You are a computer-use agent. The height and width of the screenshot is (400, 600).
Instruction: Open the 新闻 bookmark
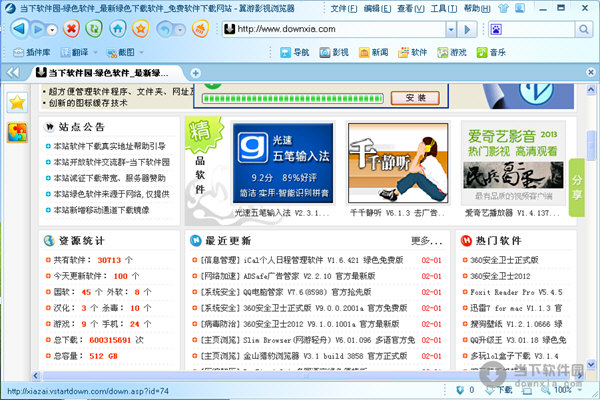coord(373,52)
